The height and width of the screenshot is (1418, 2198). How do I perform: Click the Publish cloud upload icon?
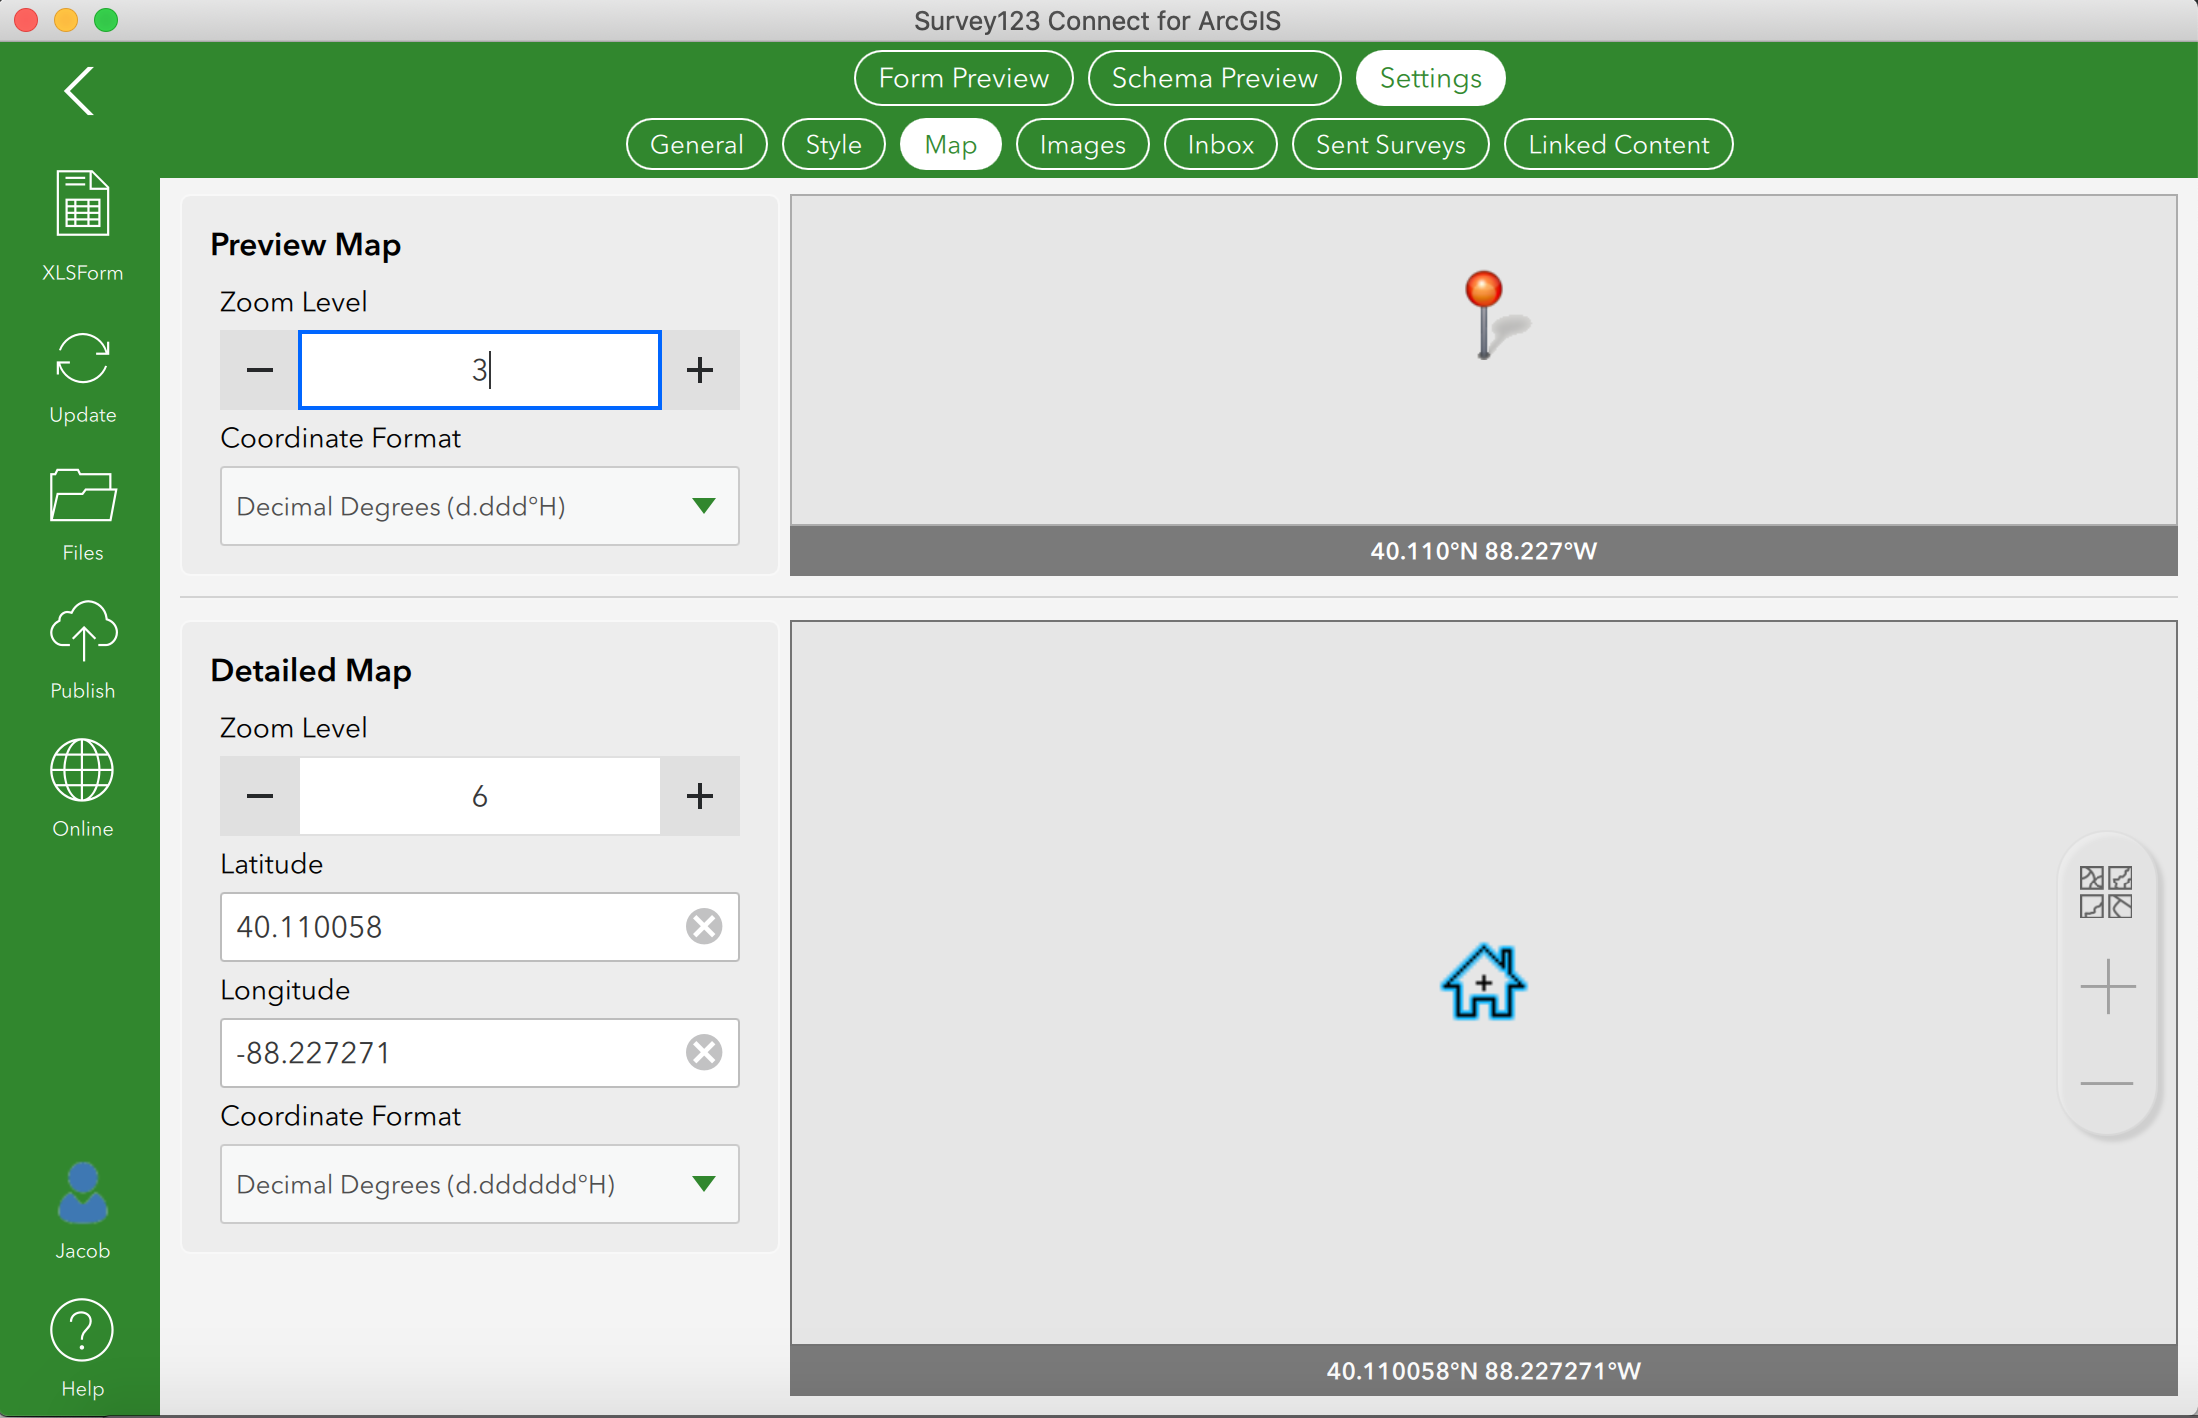click(82, 631)
